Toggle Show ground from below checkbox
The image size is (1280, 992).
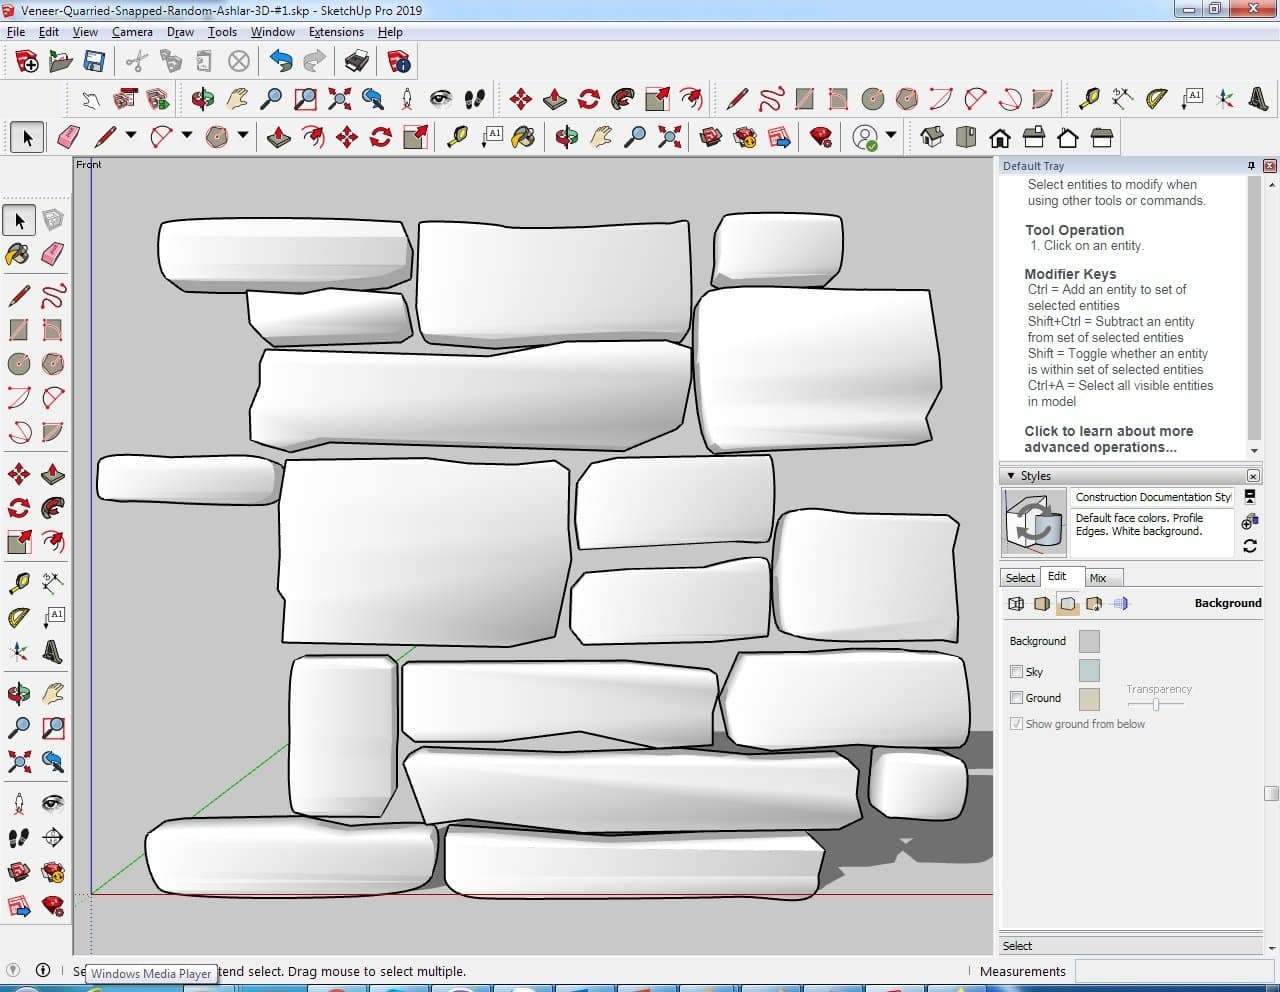(x=1016, y=724)
